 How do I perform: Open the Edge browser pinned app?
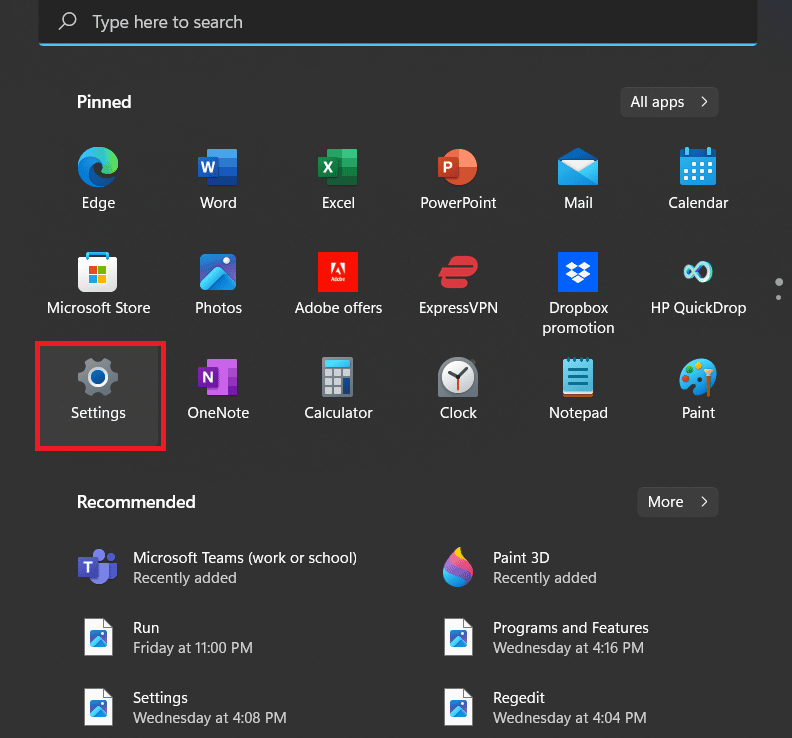click(x=98, y=178)
